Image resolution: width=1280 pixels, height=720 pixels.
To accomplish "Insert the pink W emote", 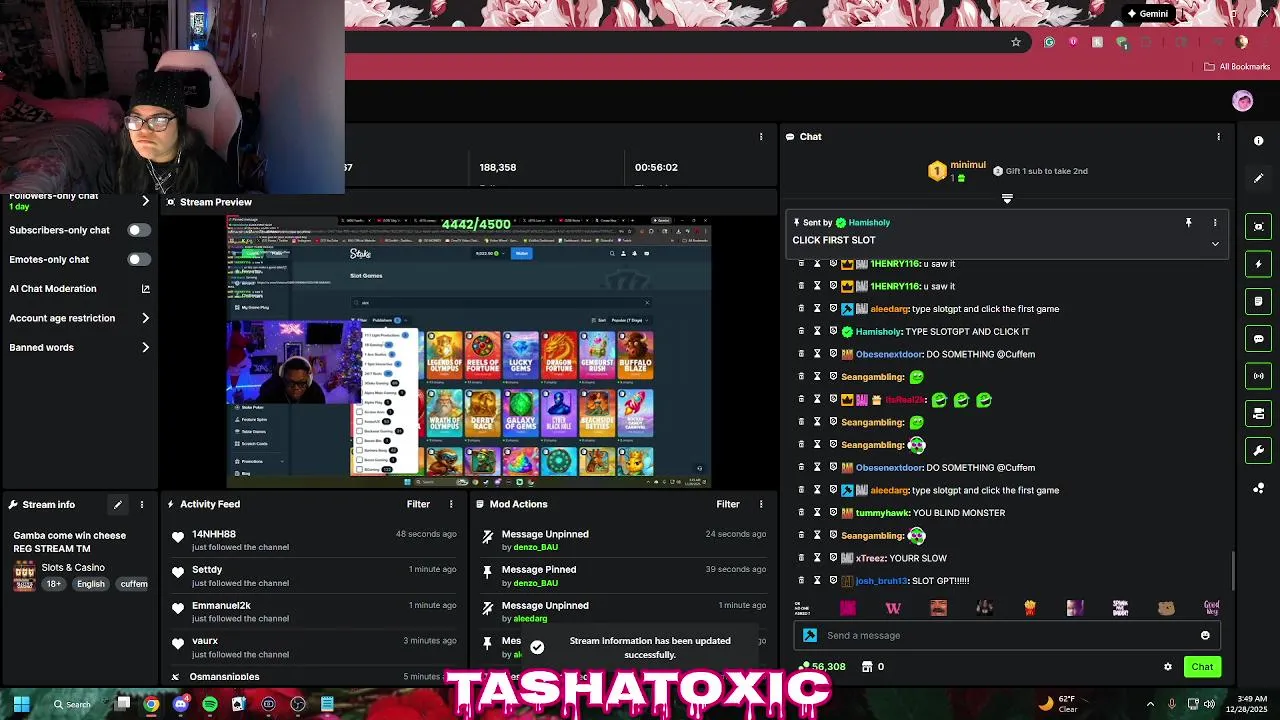I will 893,608.
